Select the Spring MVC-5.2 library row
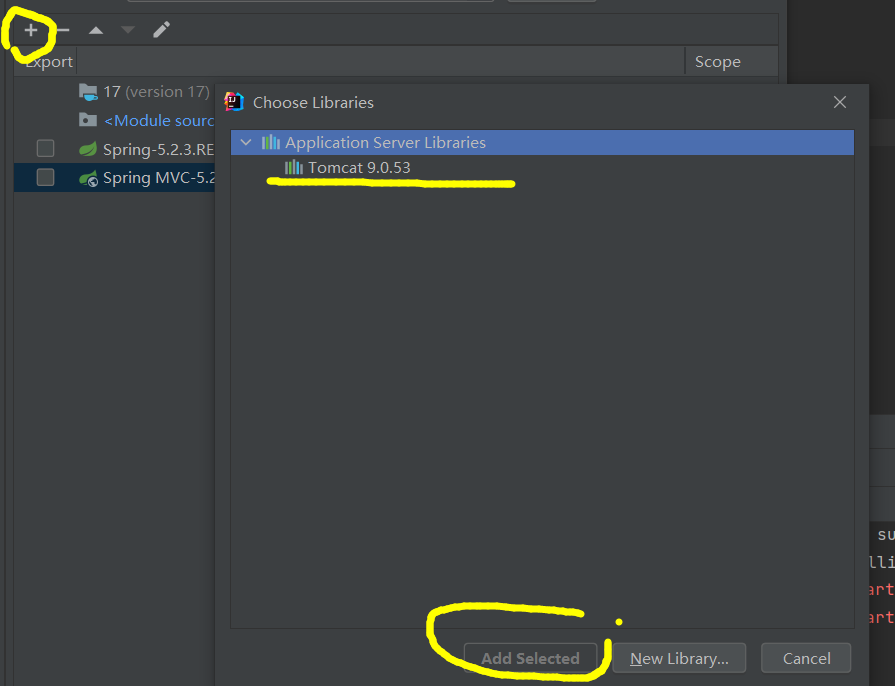Viewport: 895px width, 686px height. (114, 177)
